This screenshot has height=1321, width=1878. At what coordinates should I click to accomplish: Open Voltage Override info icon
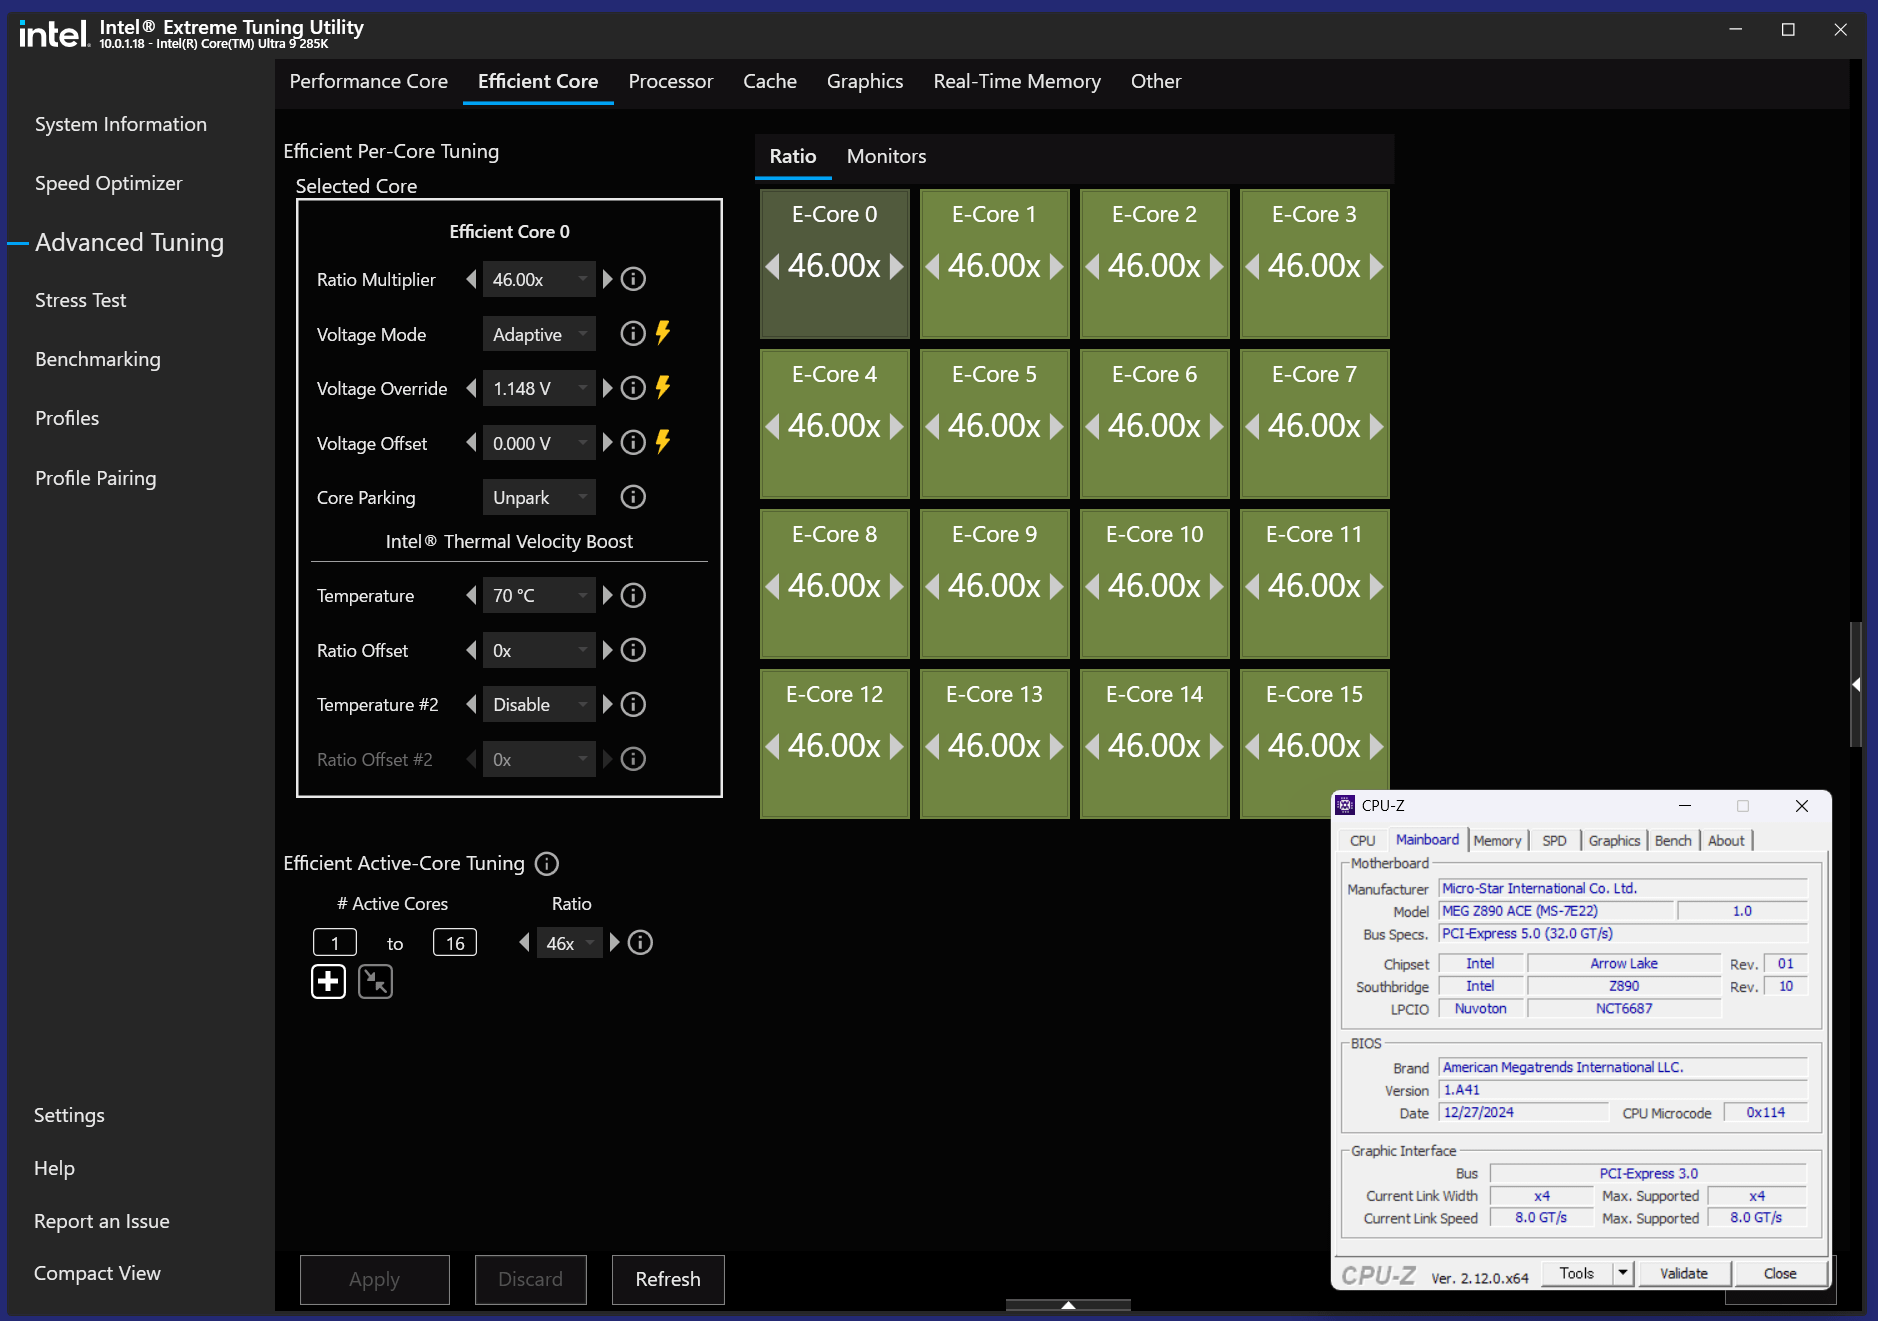pos(633,388)
